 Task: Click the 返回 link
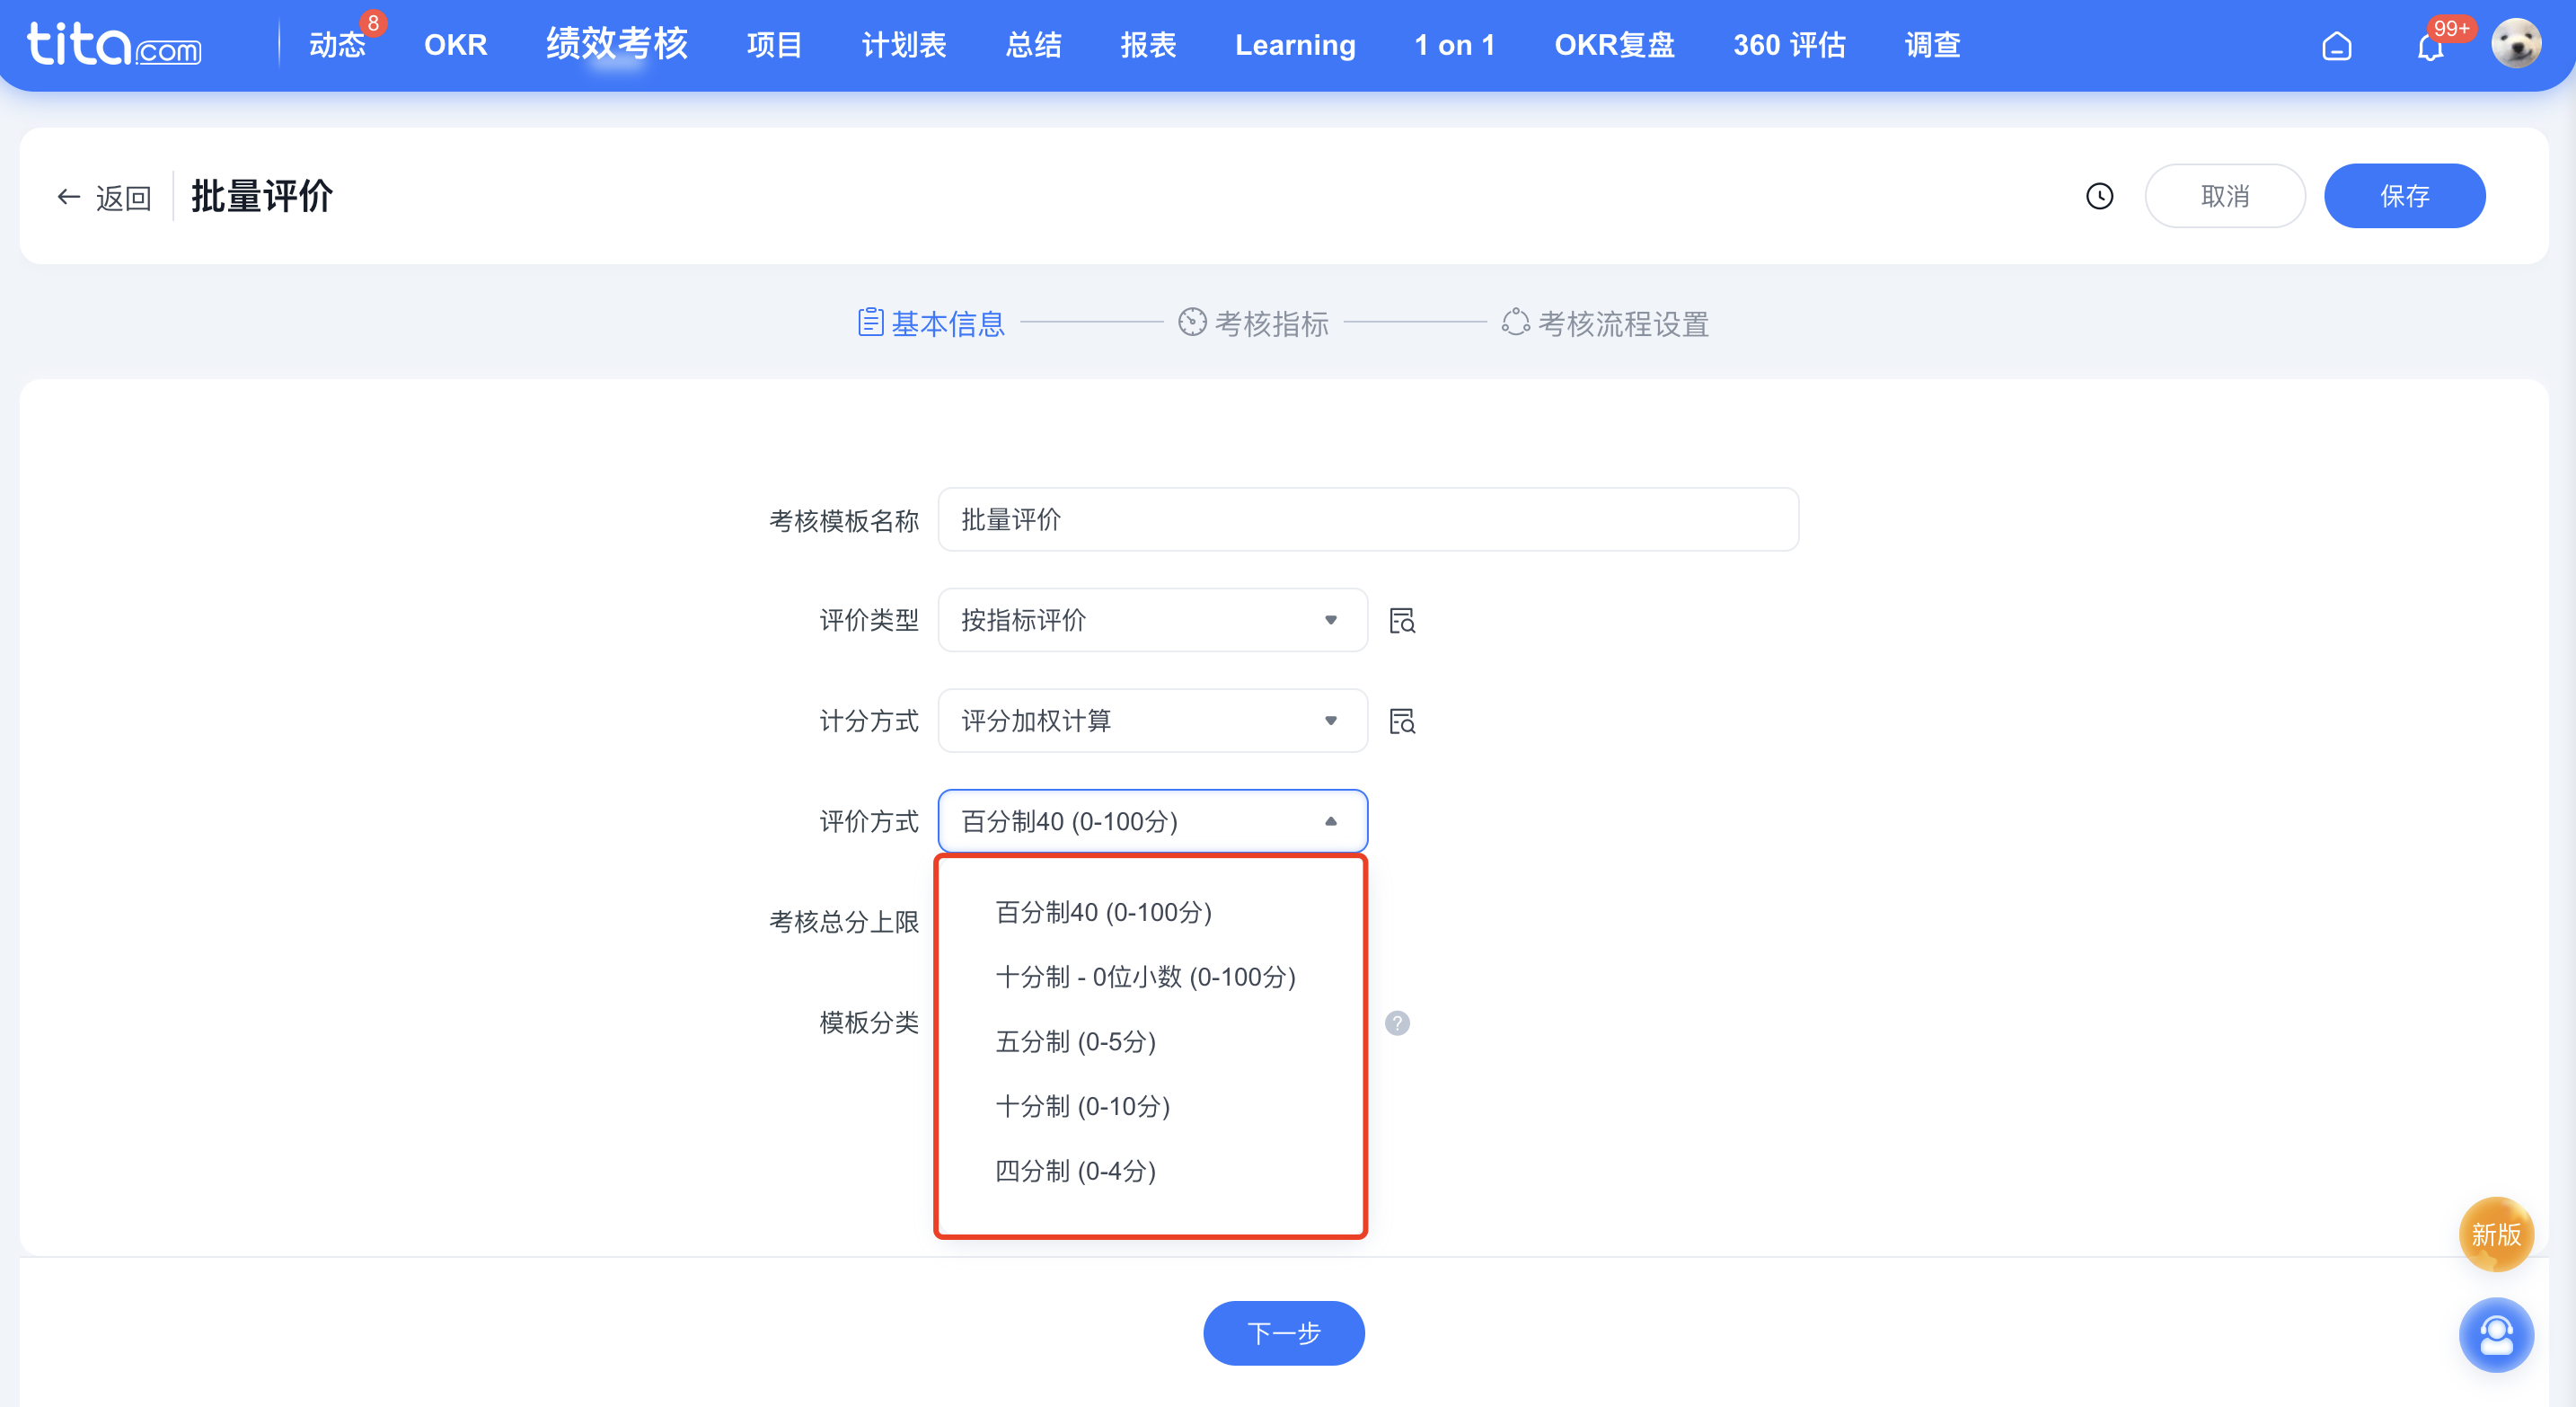[119, 196]
